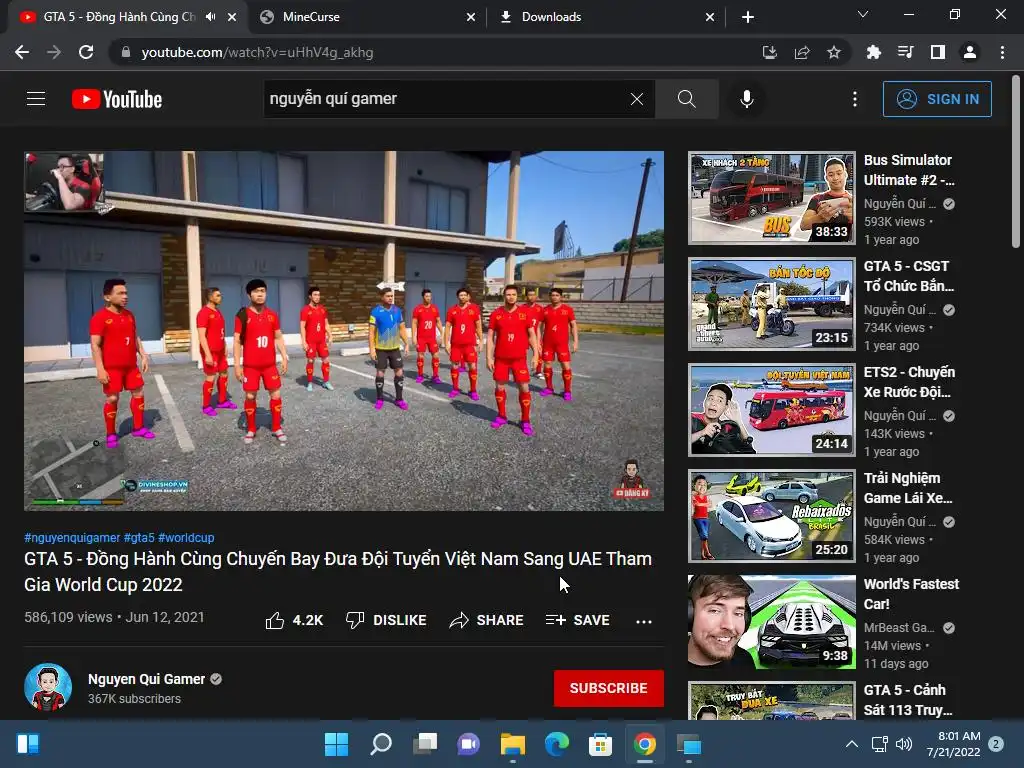Image resolution: width=1024 pixels, height=768 pixels.
Task: Close the Downloads tab
Action: tap(710, 17)
